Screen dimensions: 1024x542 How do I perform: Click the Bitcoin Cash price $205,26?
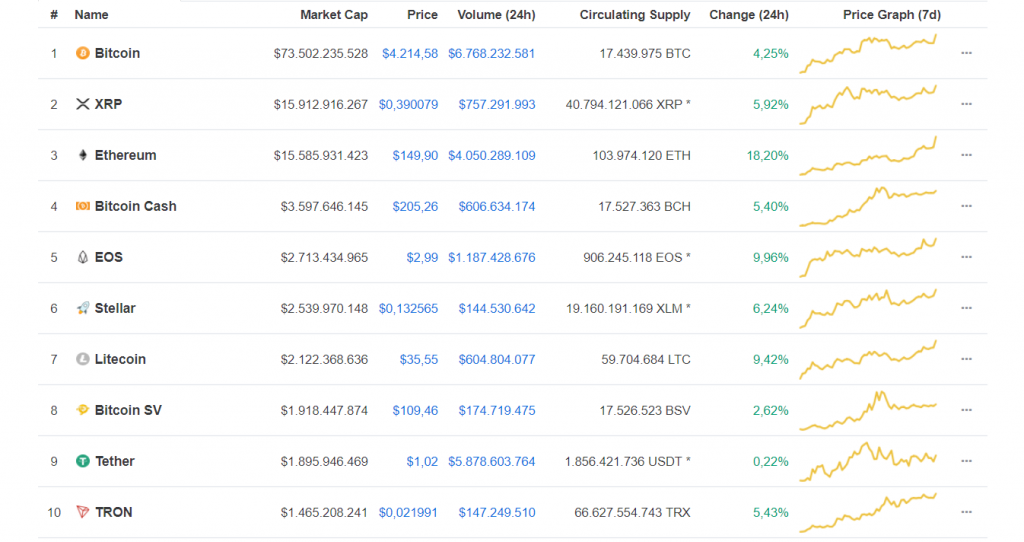pos(415,206)
